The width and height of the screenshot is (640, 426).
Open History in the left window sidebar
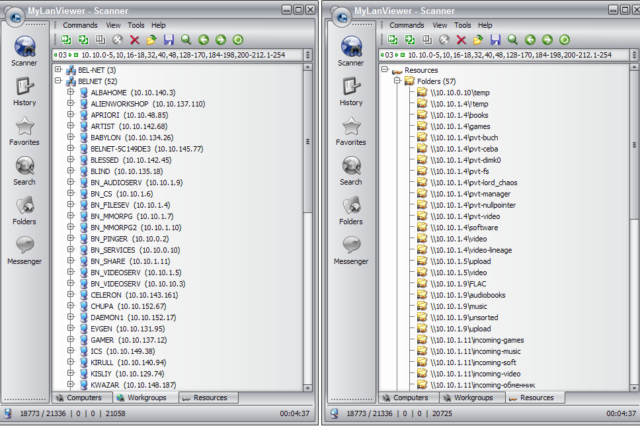coord(24,91)
